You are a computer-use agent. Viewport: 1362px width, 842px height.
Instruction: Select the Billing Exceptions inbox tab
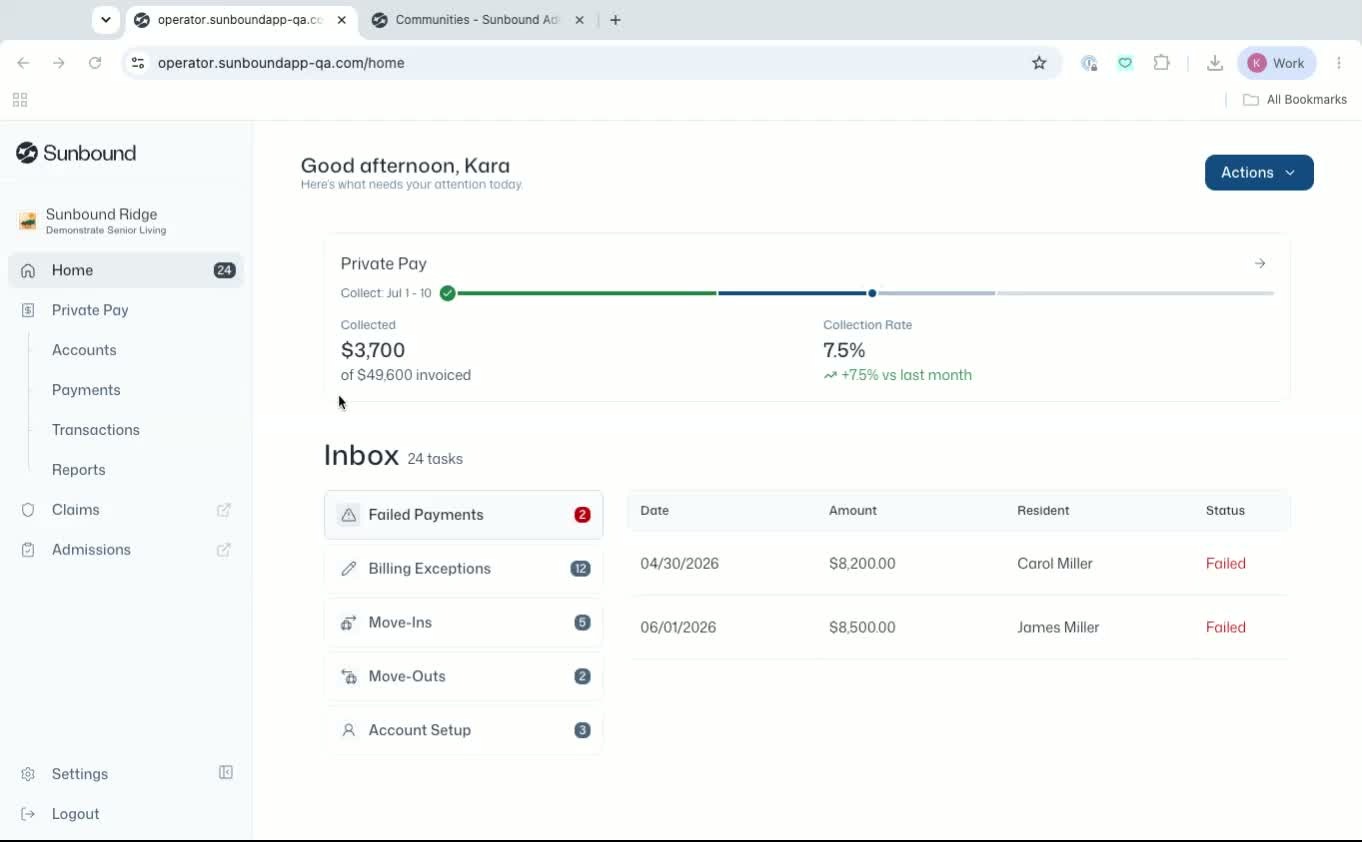click(x=464, y=569)
